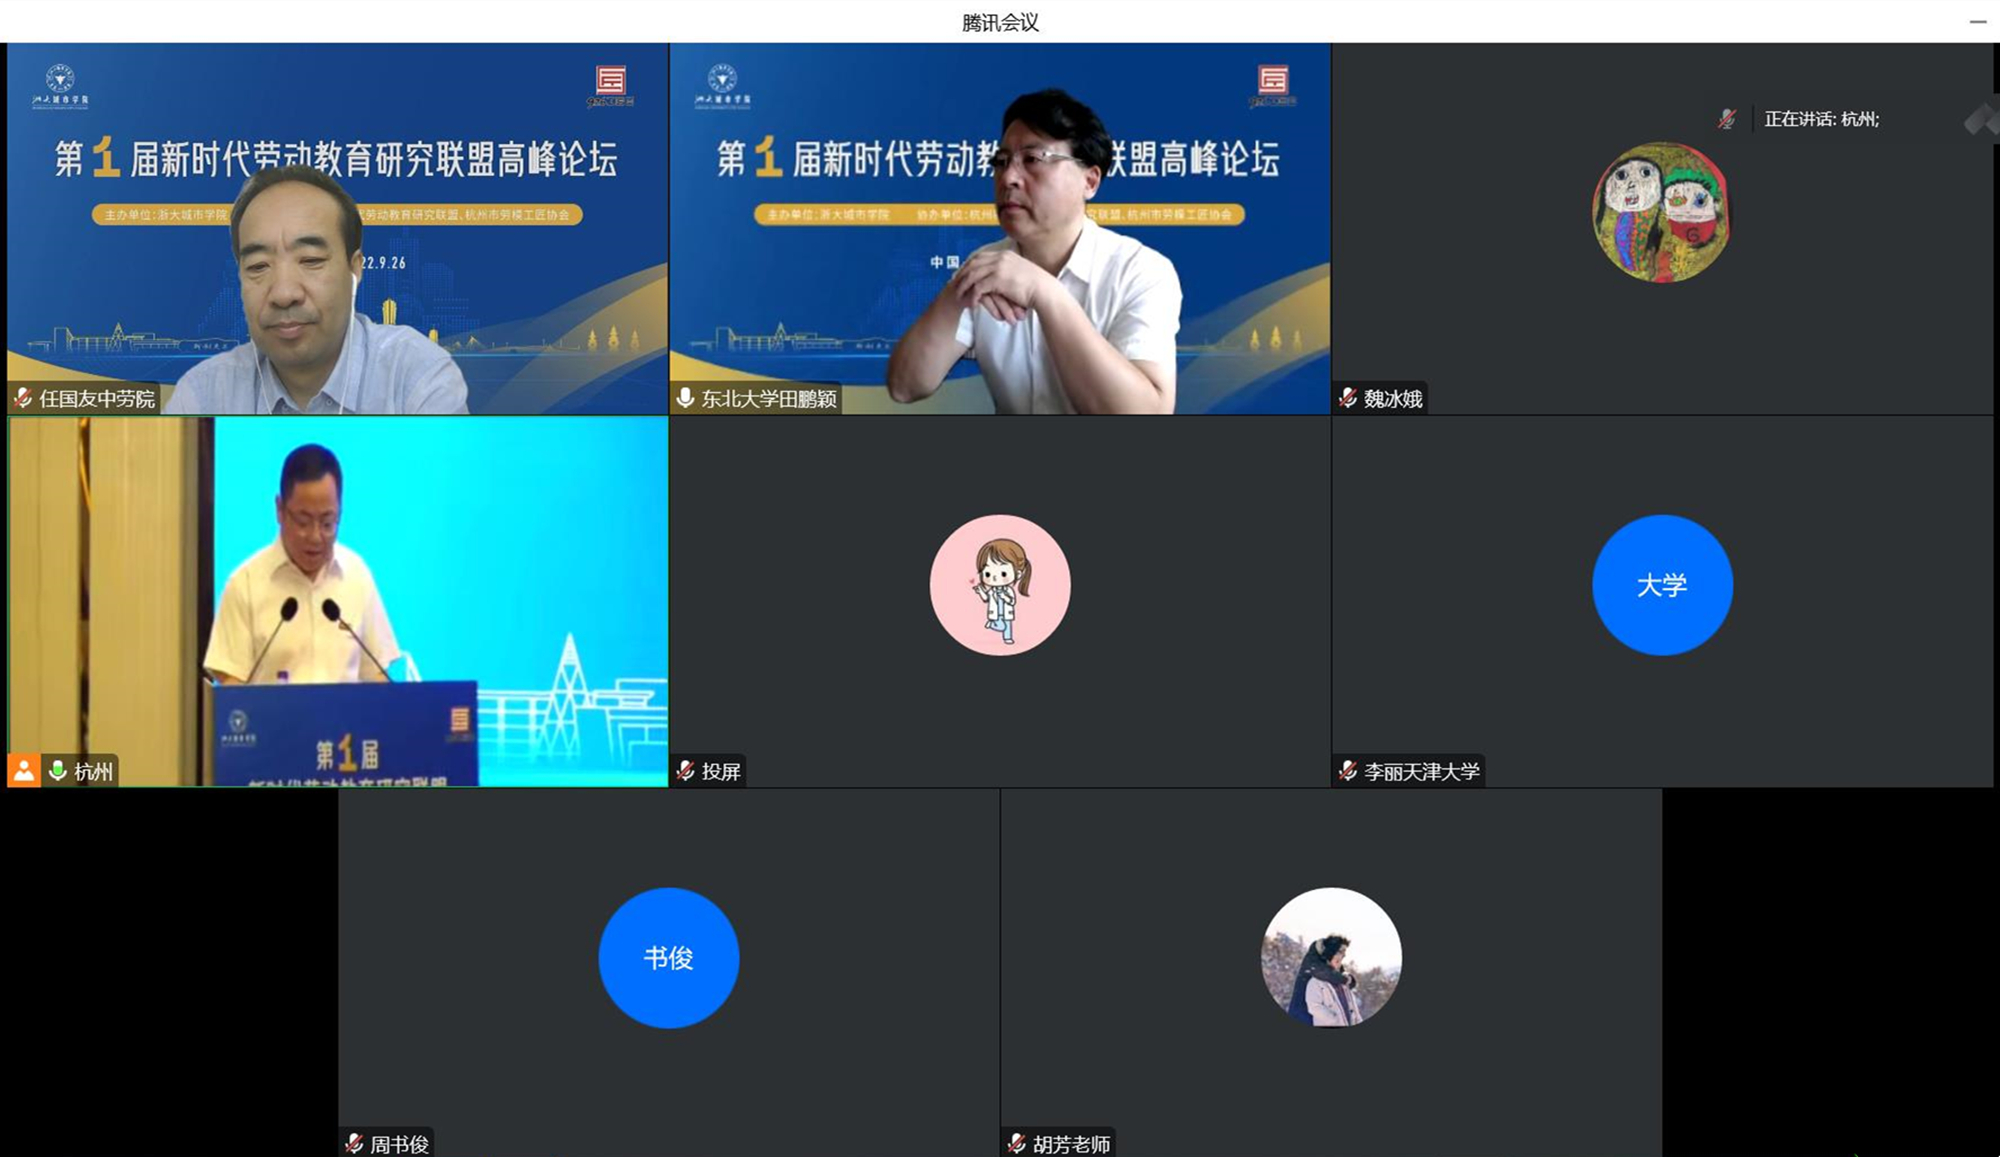Click the name label 任国友中劳院

coord(97,399)
